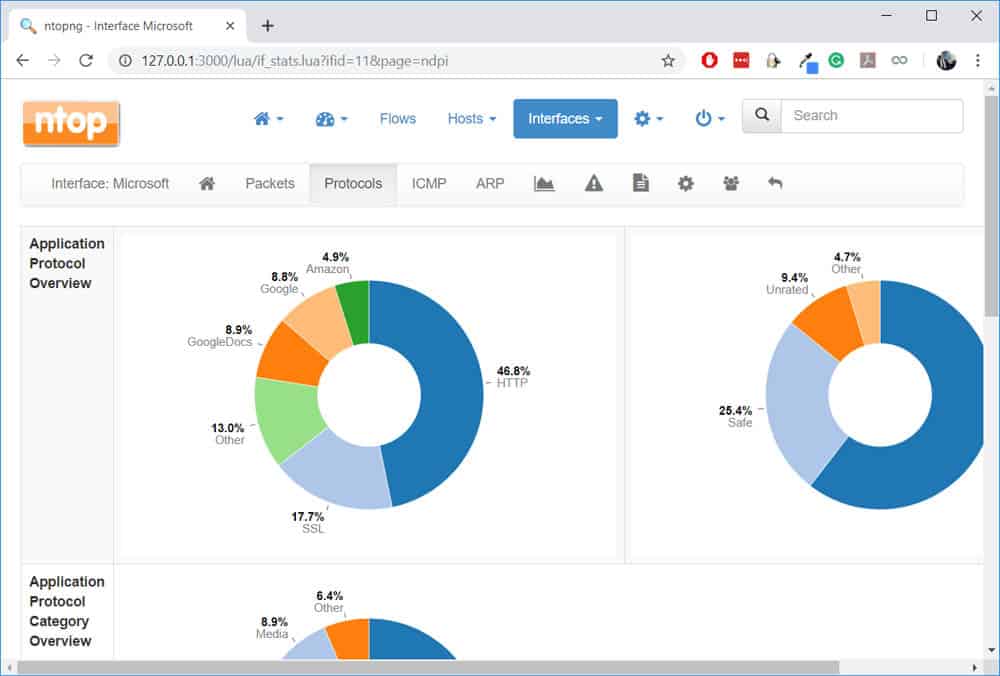Open the alerts warning triangle tab
Image resolution: width=1000 pixels, height=676 pixels.
coord(594,184)
